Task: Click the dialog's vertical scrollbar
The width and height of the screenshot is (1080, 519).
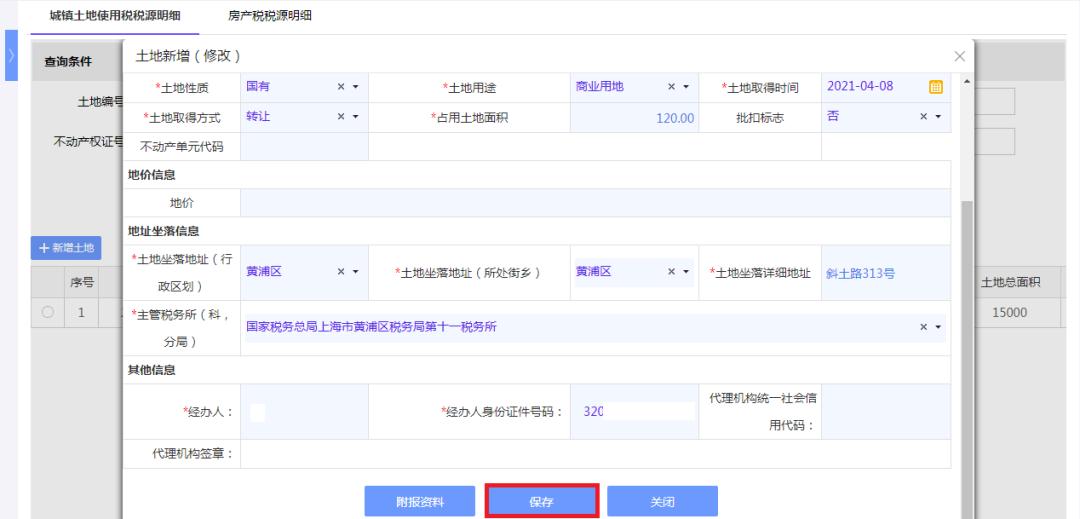Action: 966,300
